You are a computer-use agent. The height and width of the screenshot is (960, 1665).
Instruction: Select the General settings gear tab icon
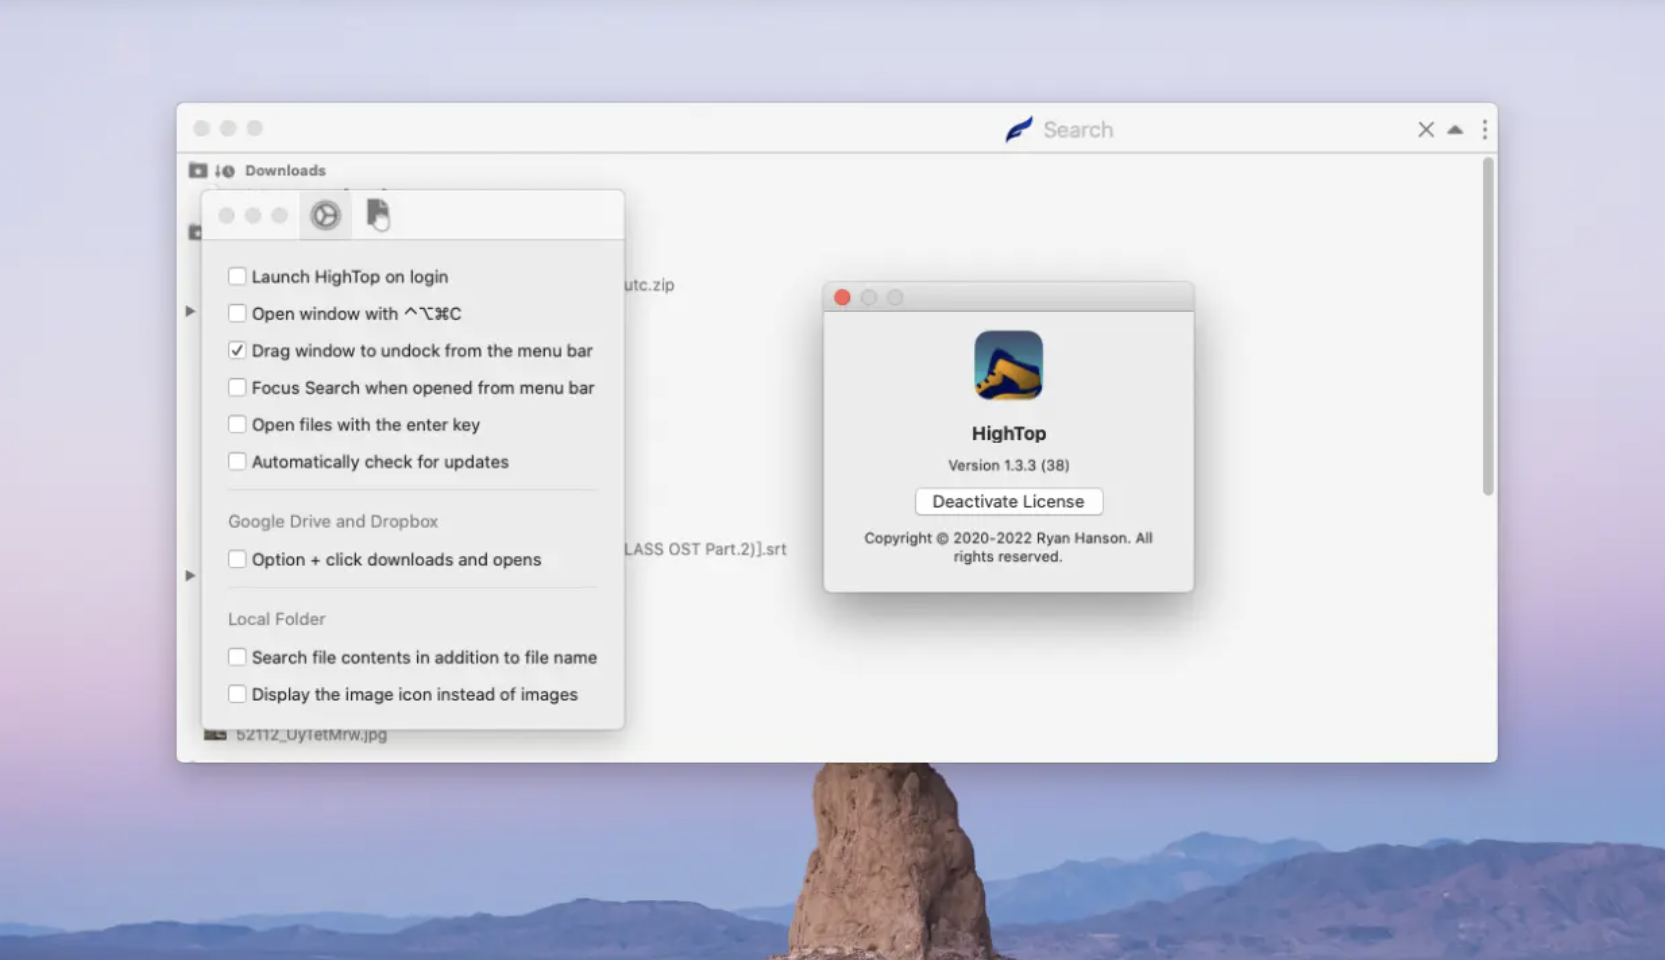click(324, 214)
